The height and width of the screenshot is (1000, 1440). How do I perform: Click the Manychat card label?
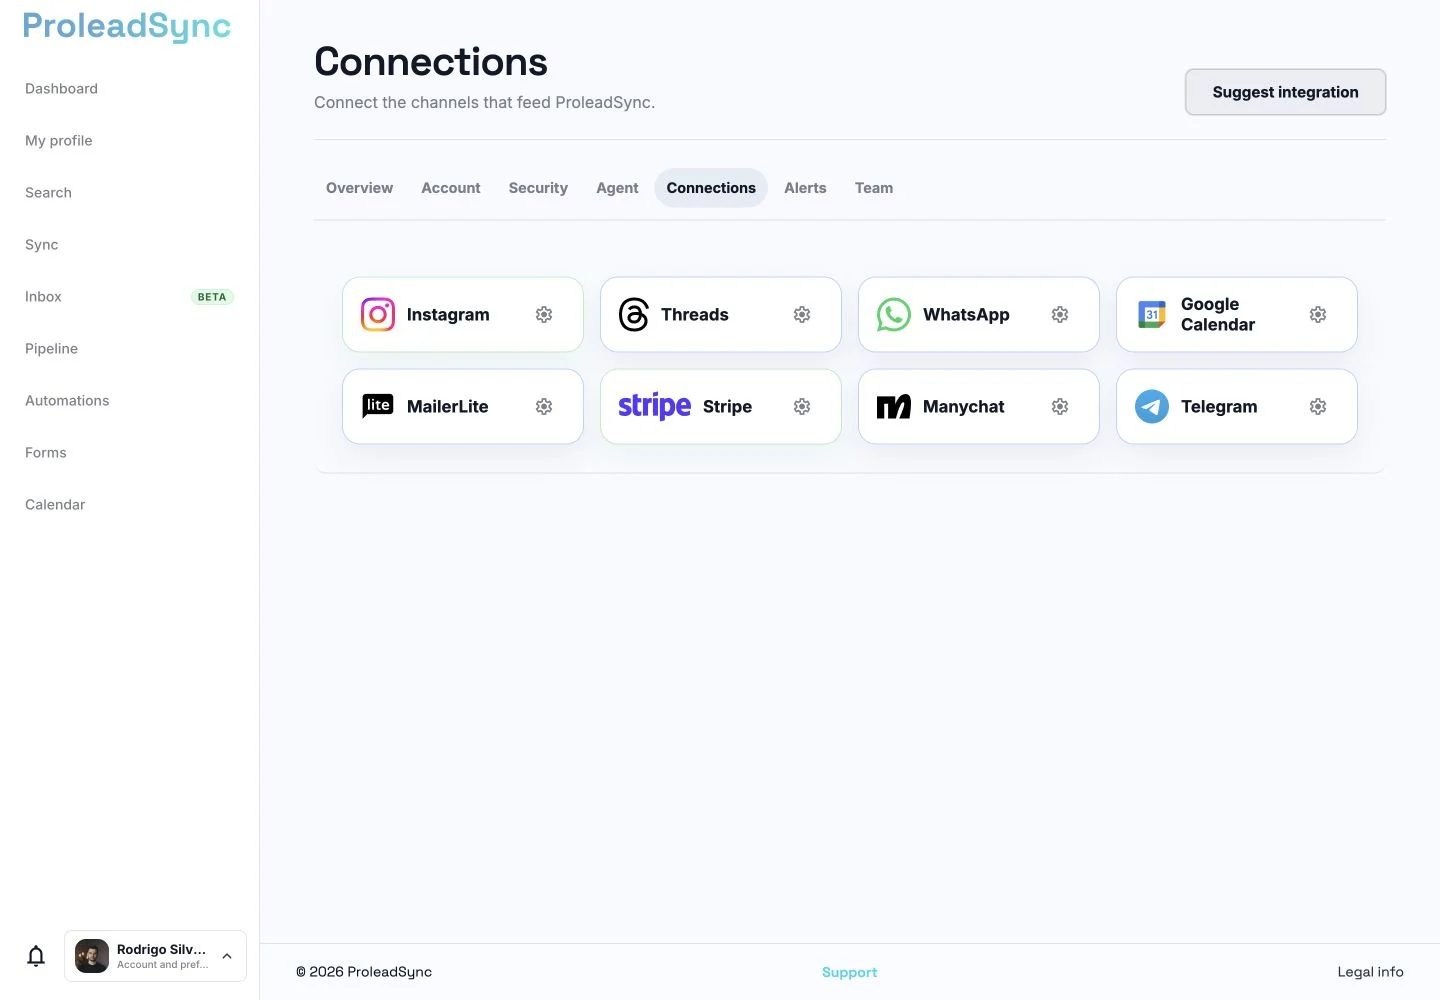coord(964,407)
